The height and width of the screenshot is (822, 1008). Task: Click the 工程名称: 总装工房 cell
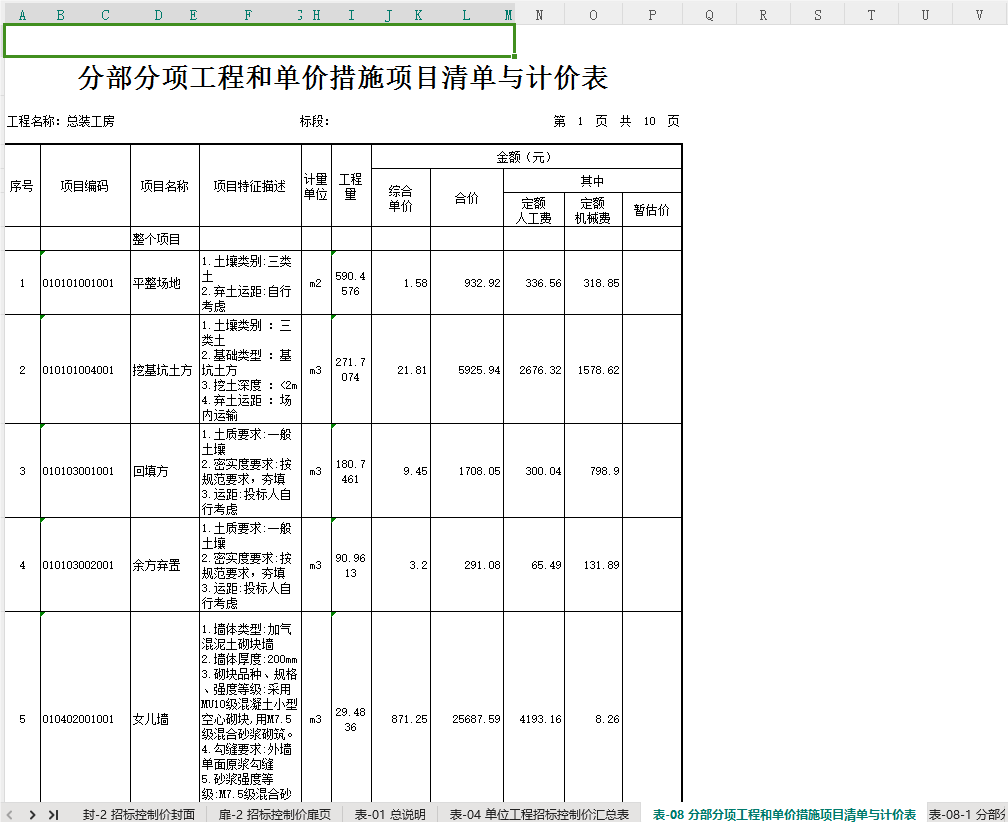[x=61, y=121]
